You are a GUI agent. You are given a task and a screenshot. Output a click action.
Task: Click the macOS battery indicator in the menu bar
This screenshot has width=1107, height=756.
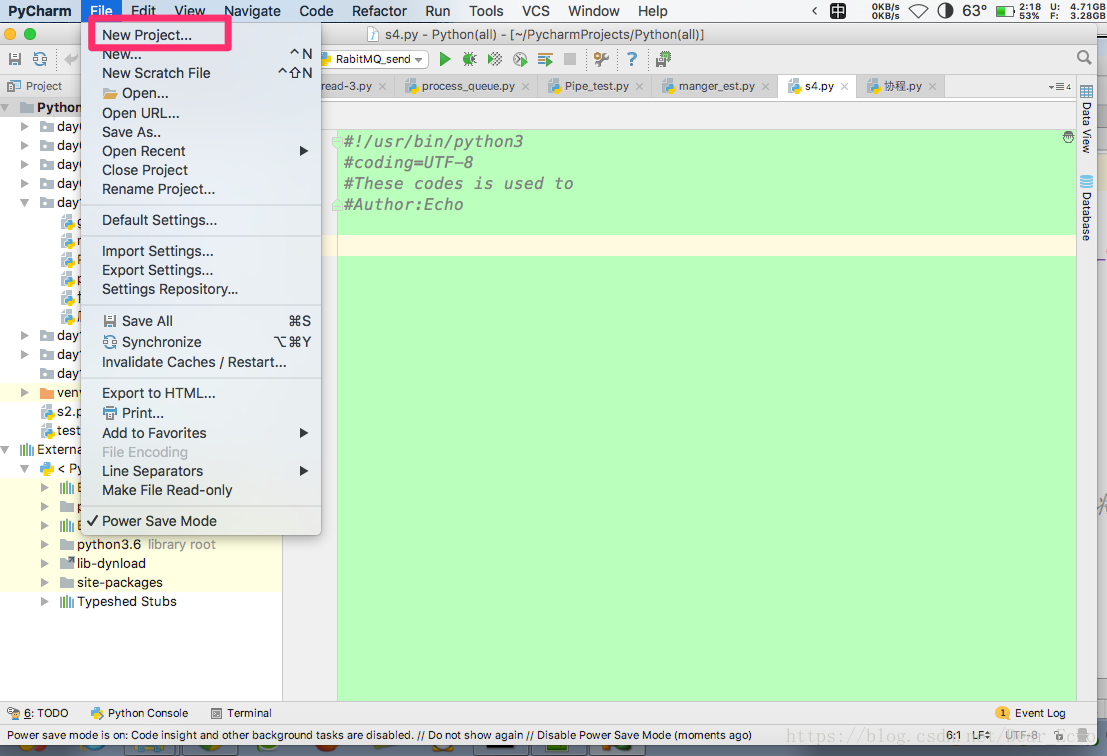[1005, 11]
